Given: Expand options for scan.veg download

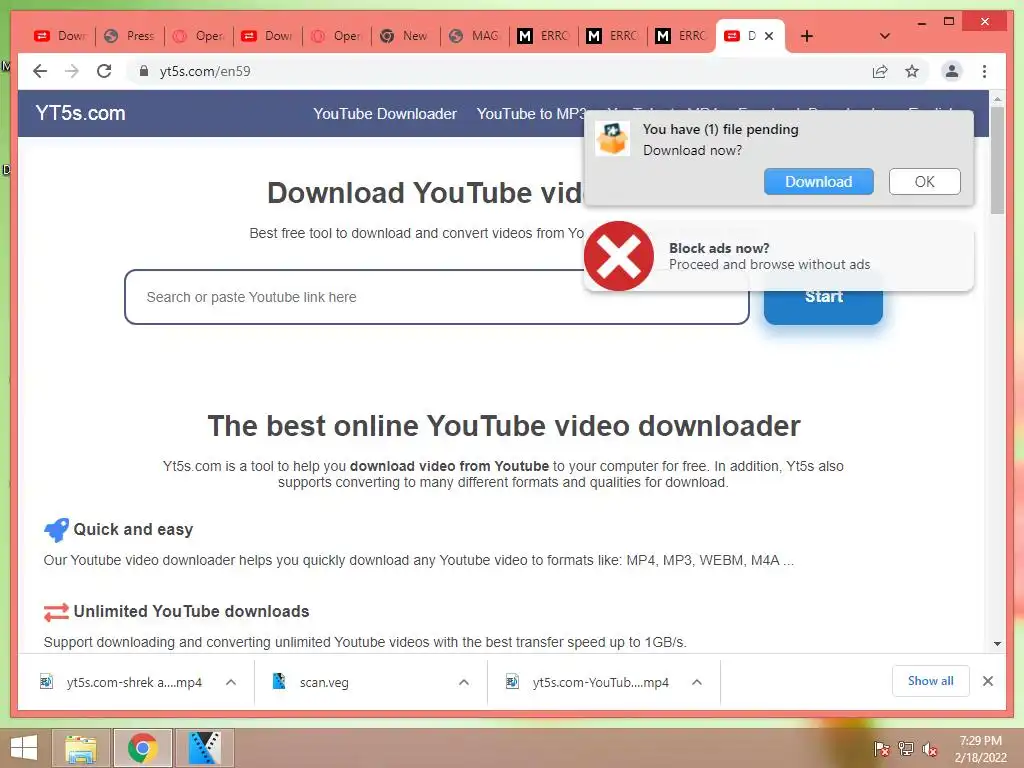Looking at the screenshot, I should [x=464, y=682].
